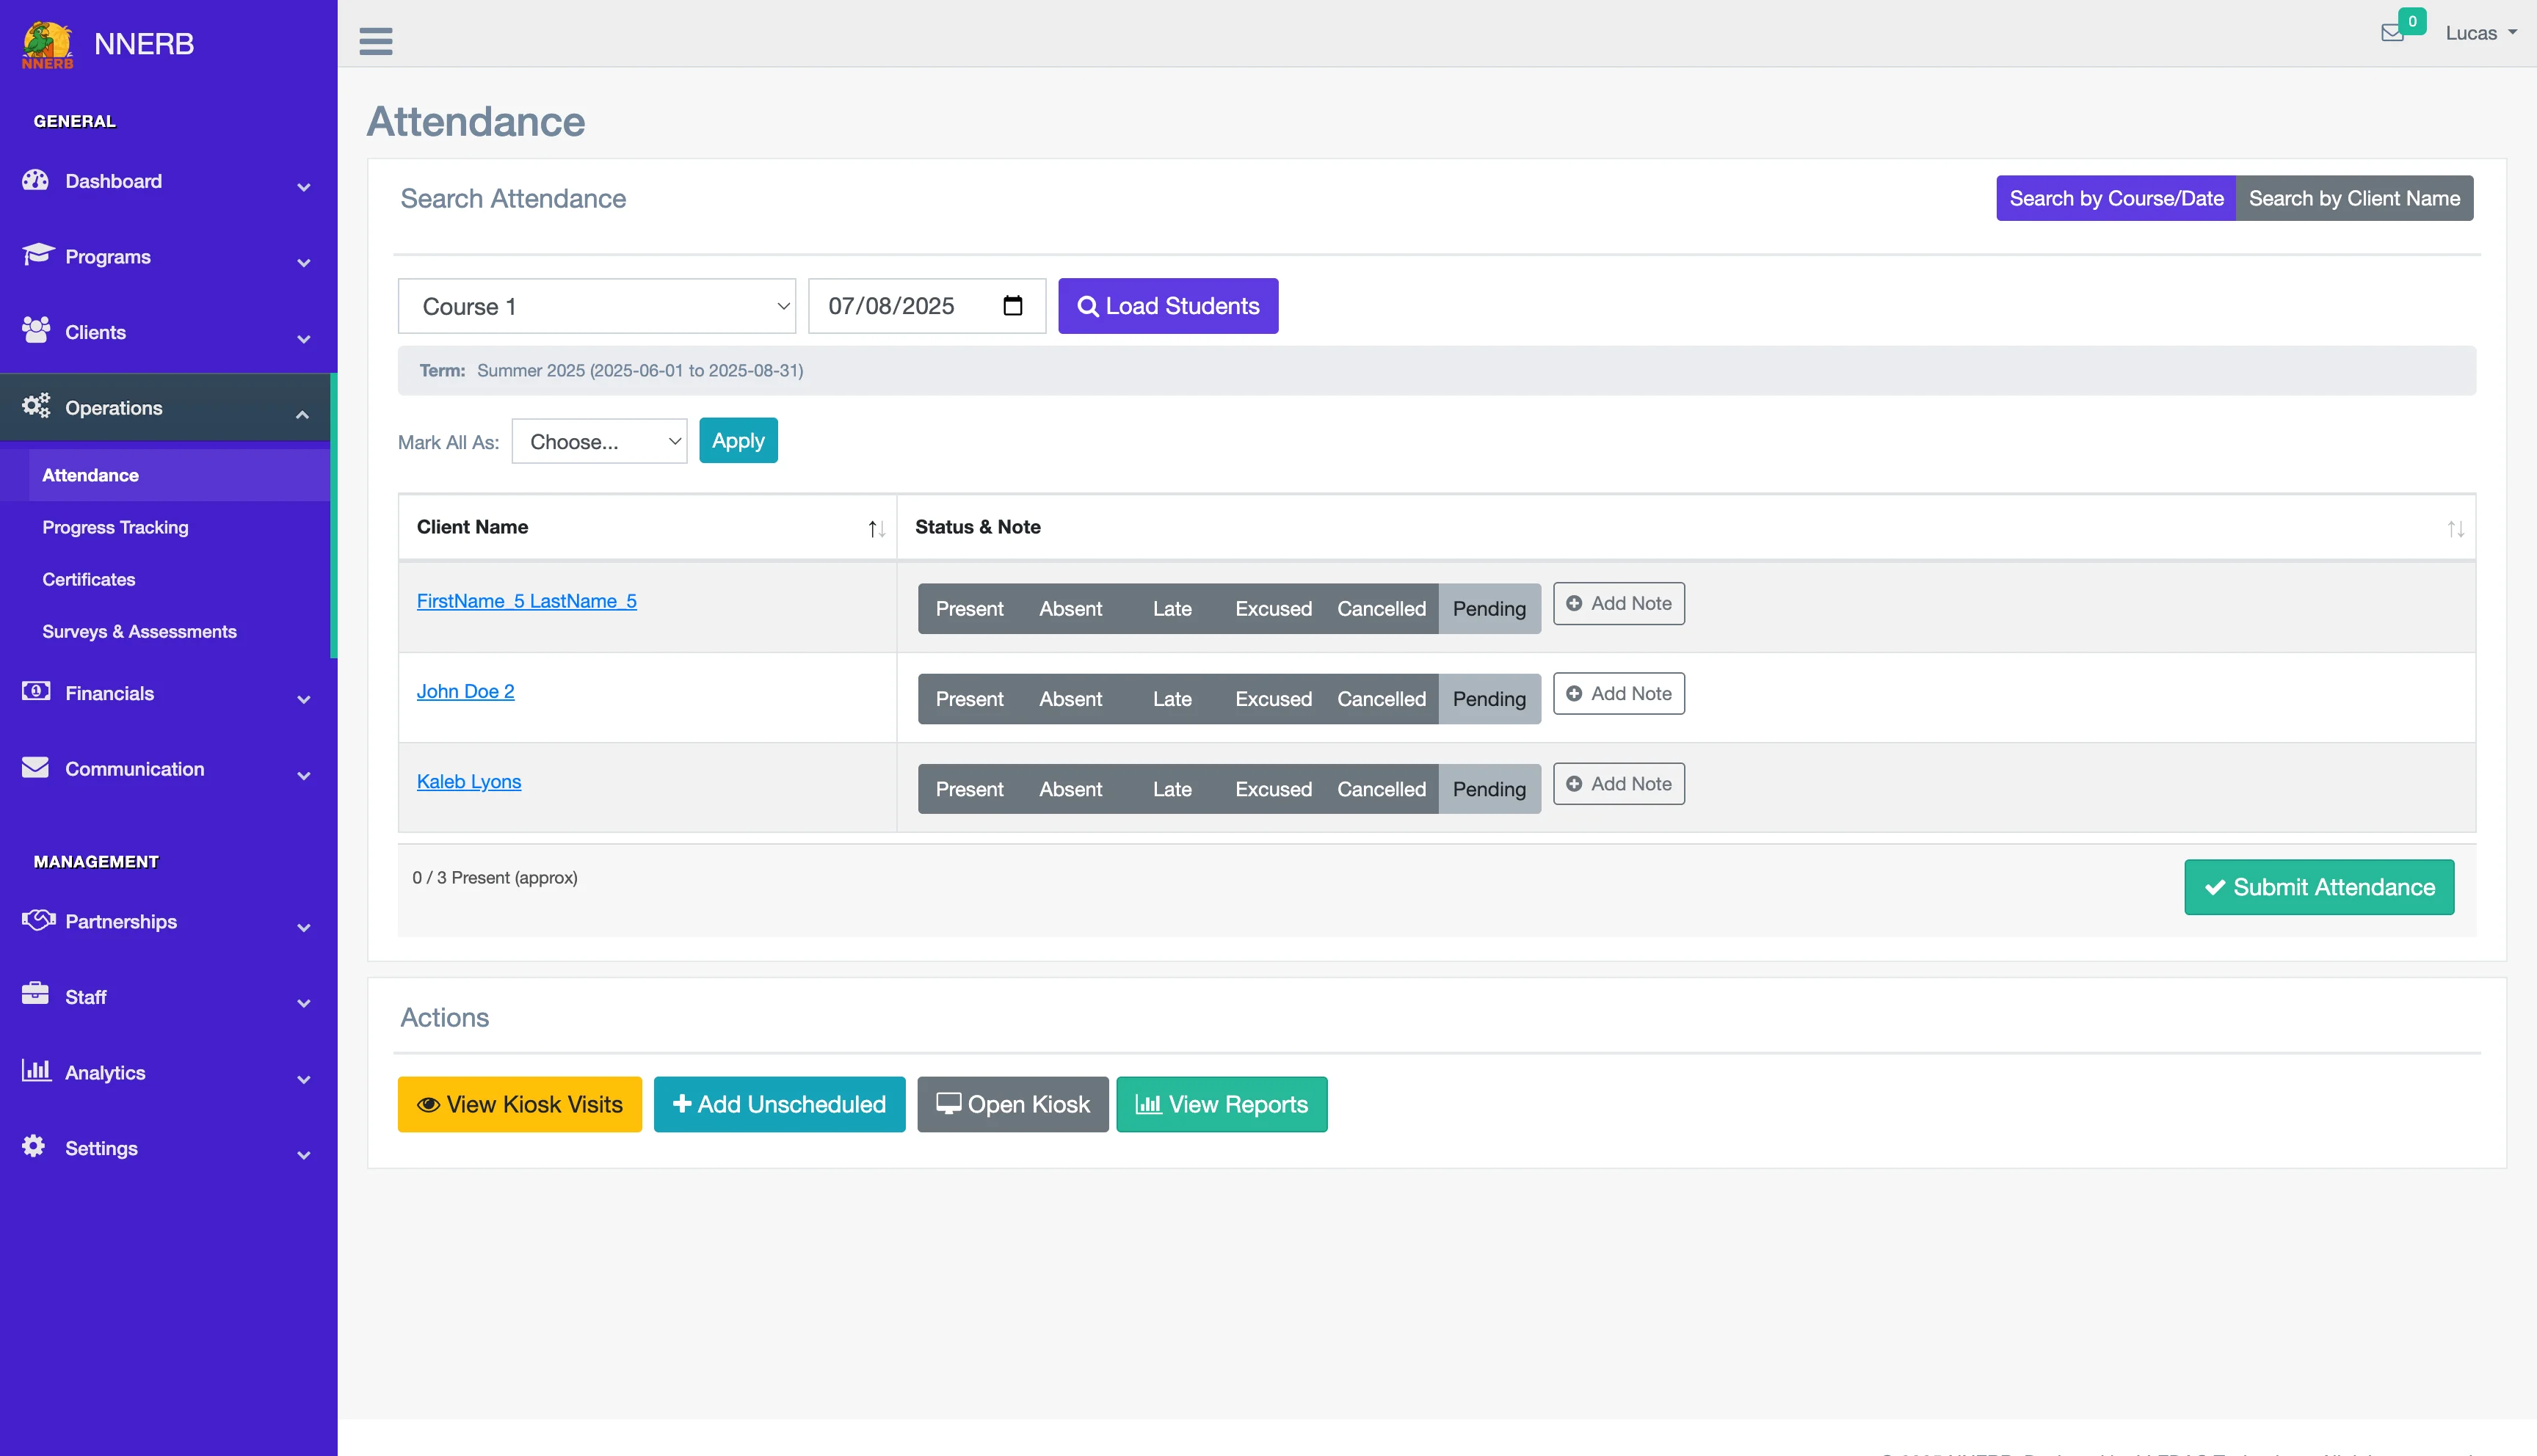Expand the Programs sidebar section
Image resolution: width=2537 pixels, height=1456 pixels.
tap(303, 262)
